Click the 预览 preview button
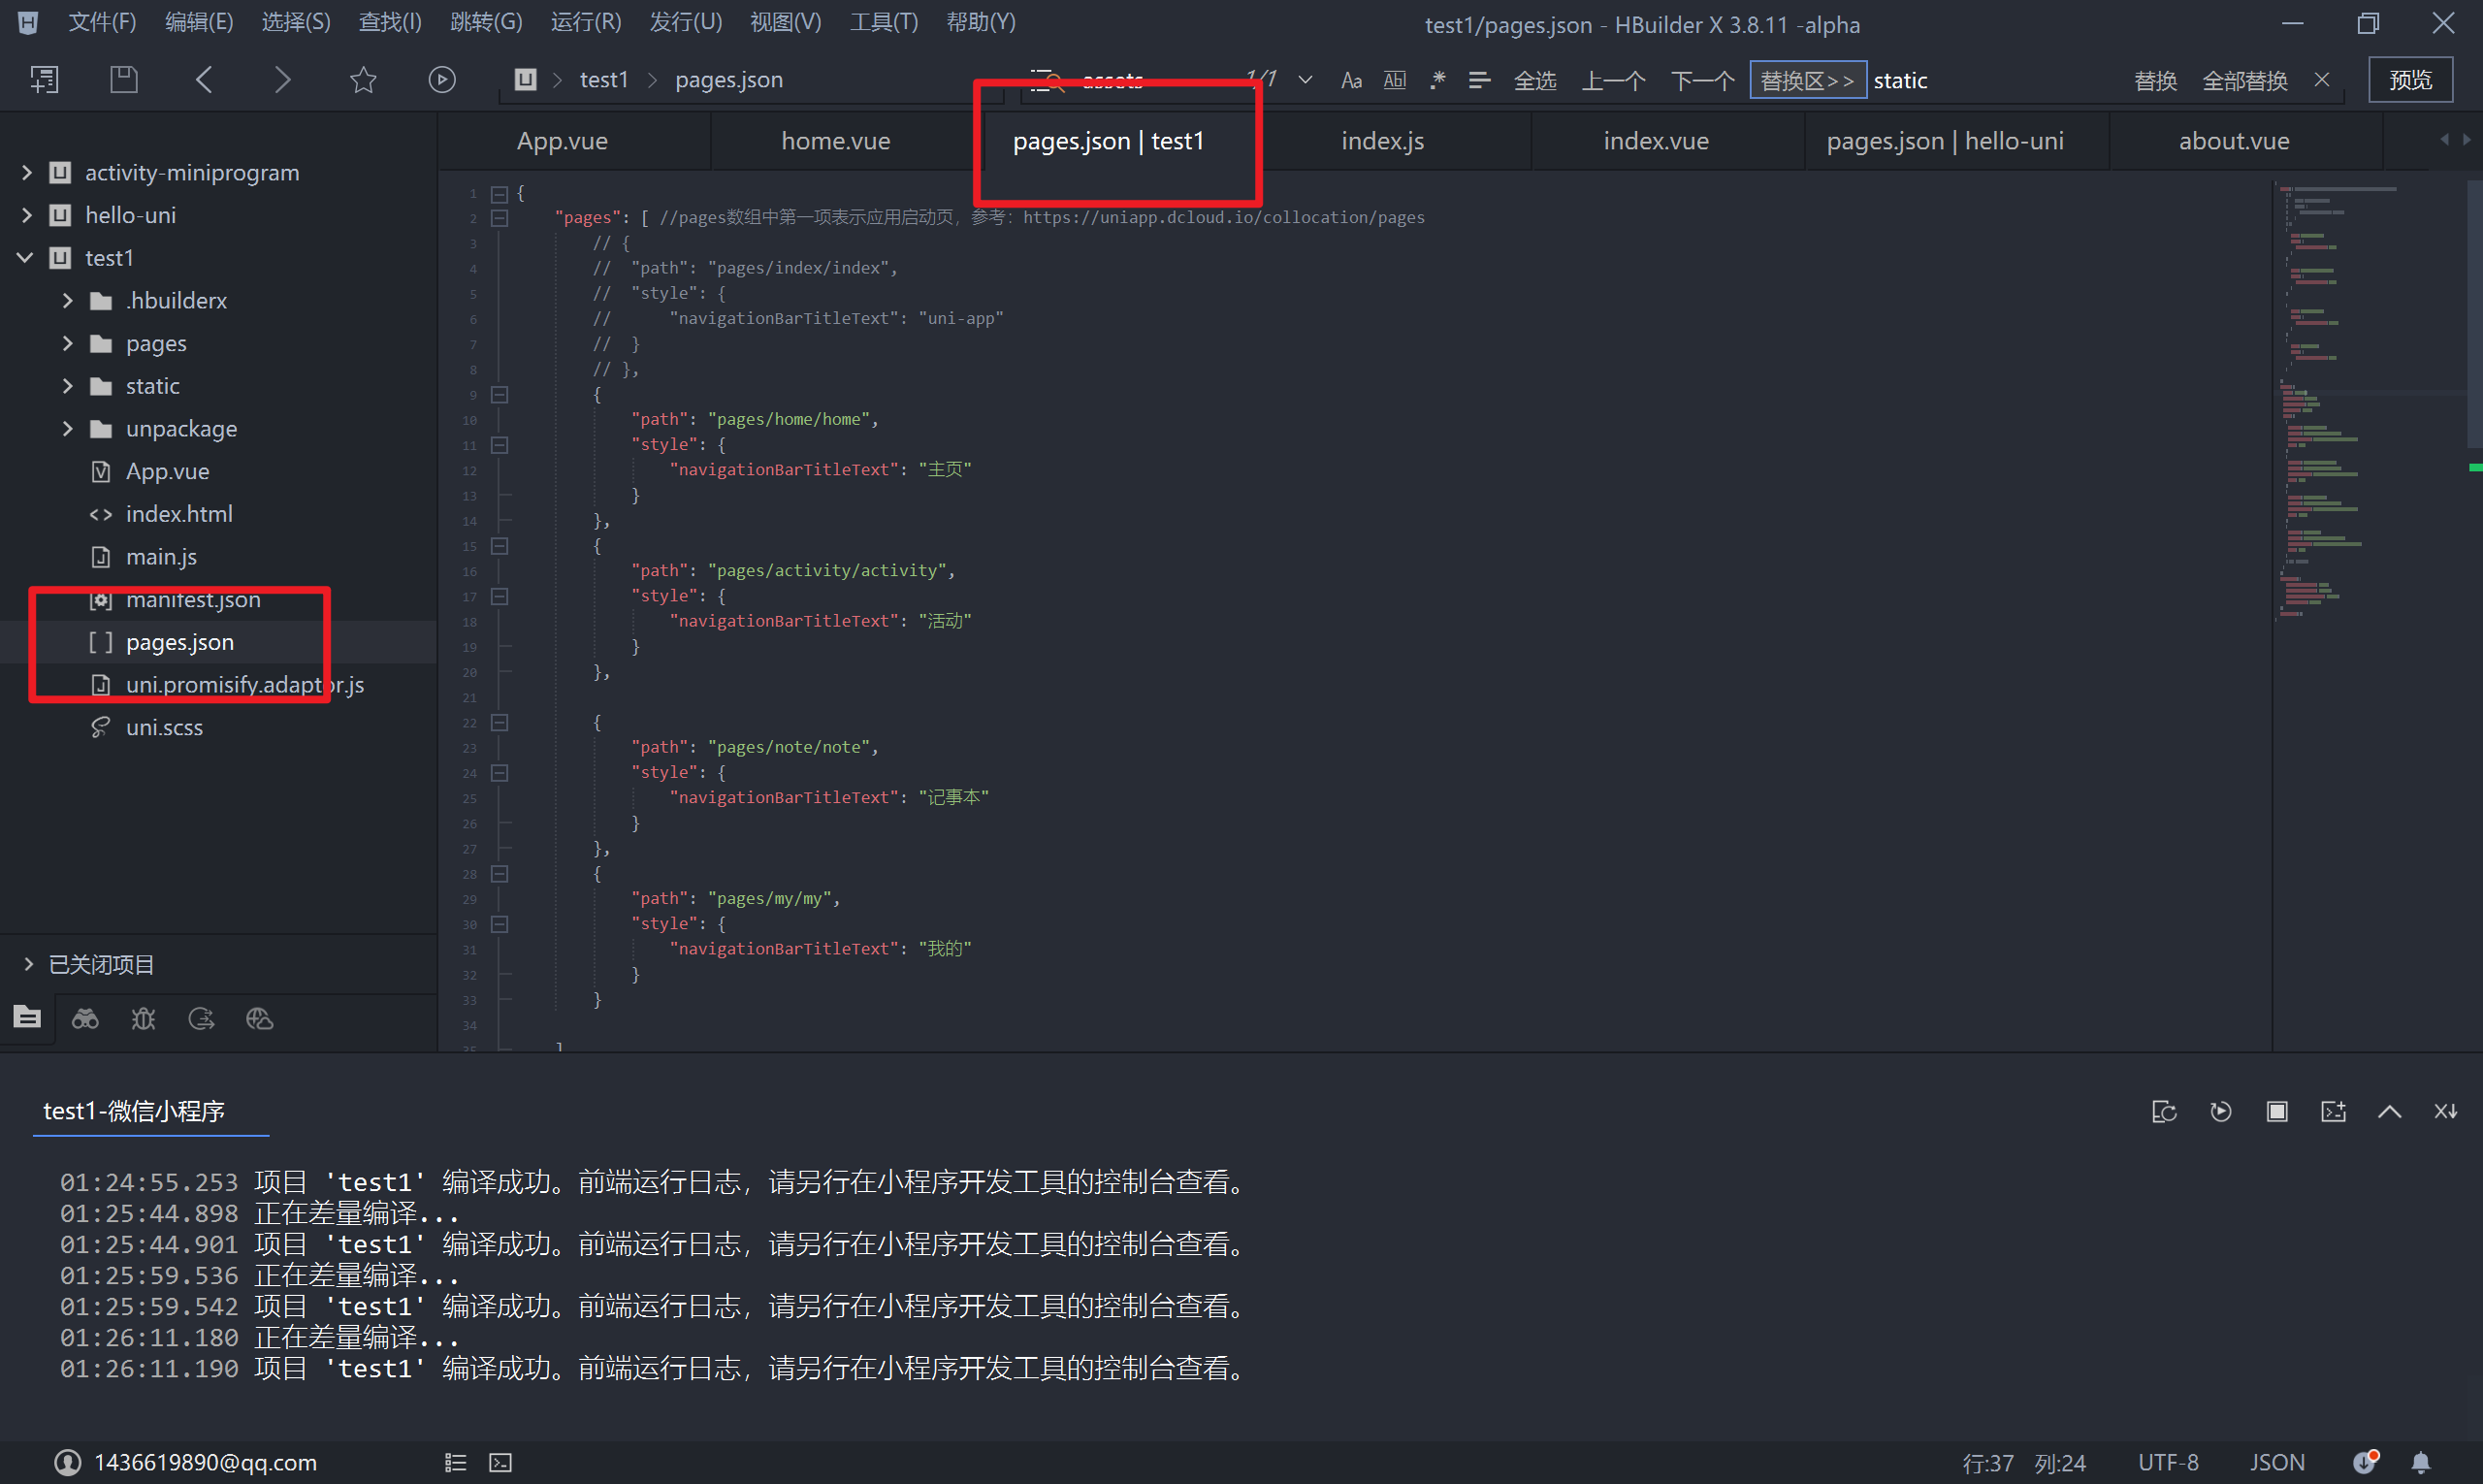Image resolution: width=2483 pixels, height=1484 pixels. [x=2410, y=80]
